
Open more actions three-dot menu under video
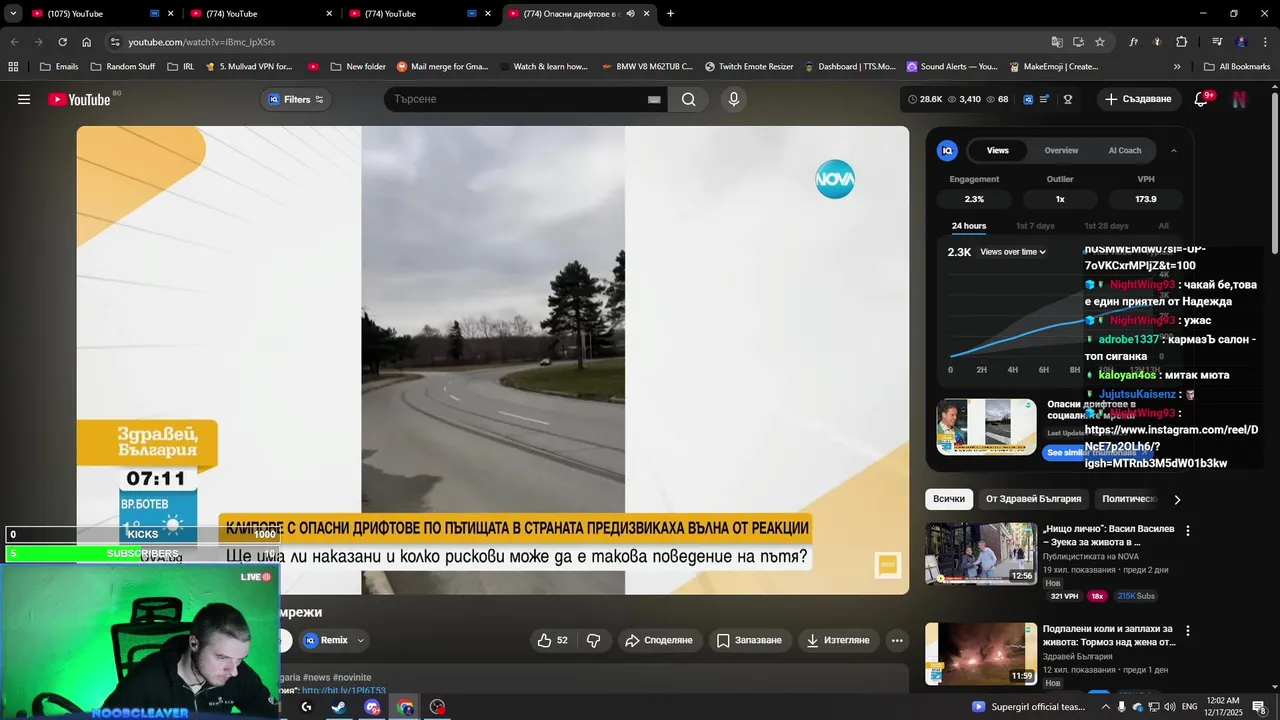[x=897, y=640]
